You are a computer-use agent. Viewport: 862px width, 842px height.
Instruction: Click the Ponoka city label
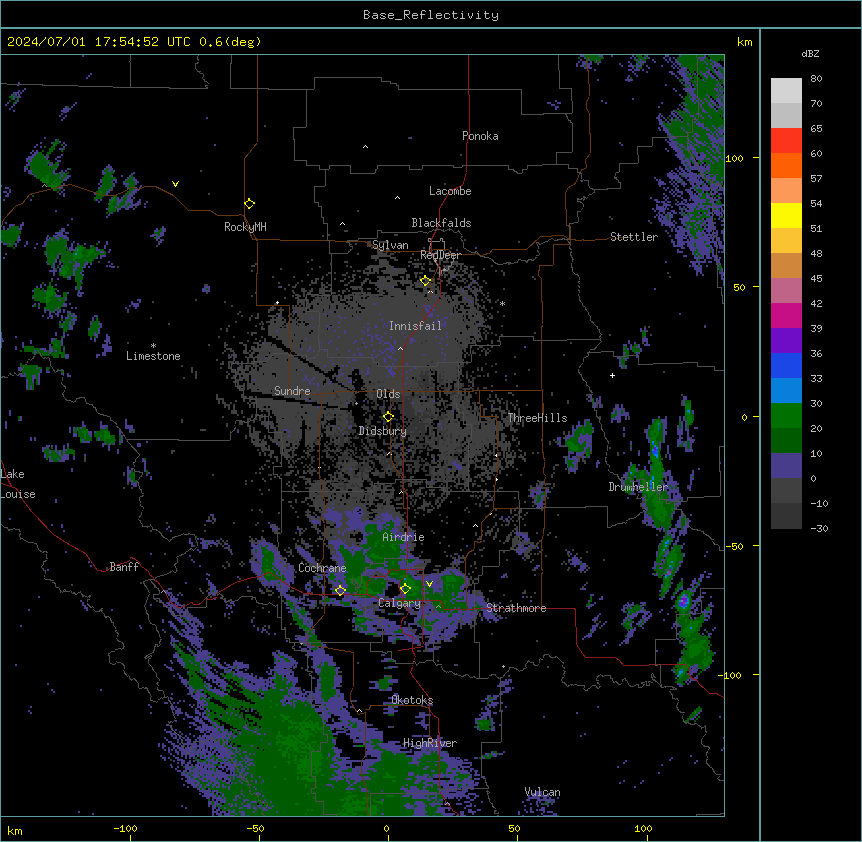480,136
